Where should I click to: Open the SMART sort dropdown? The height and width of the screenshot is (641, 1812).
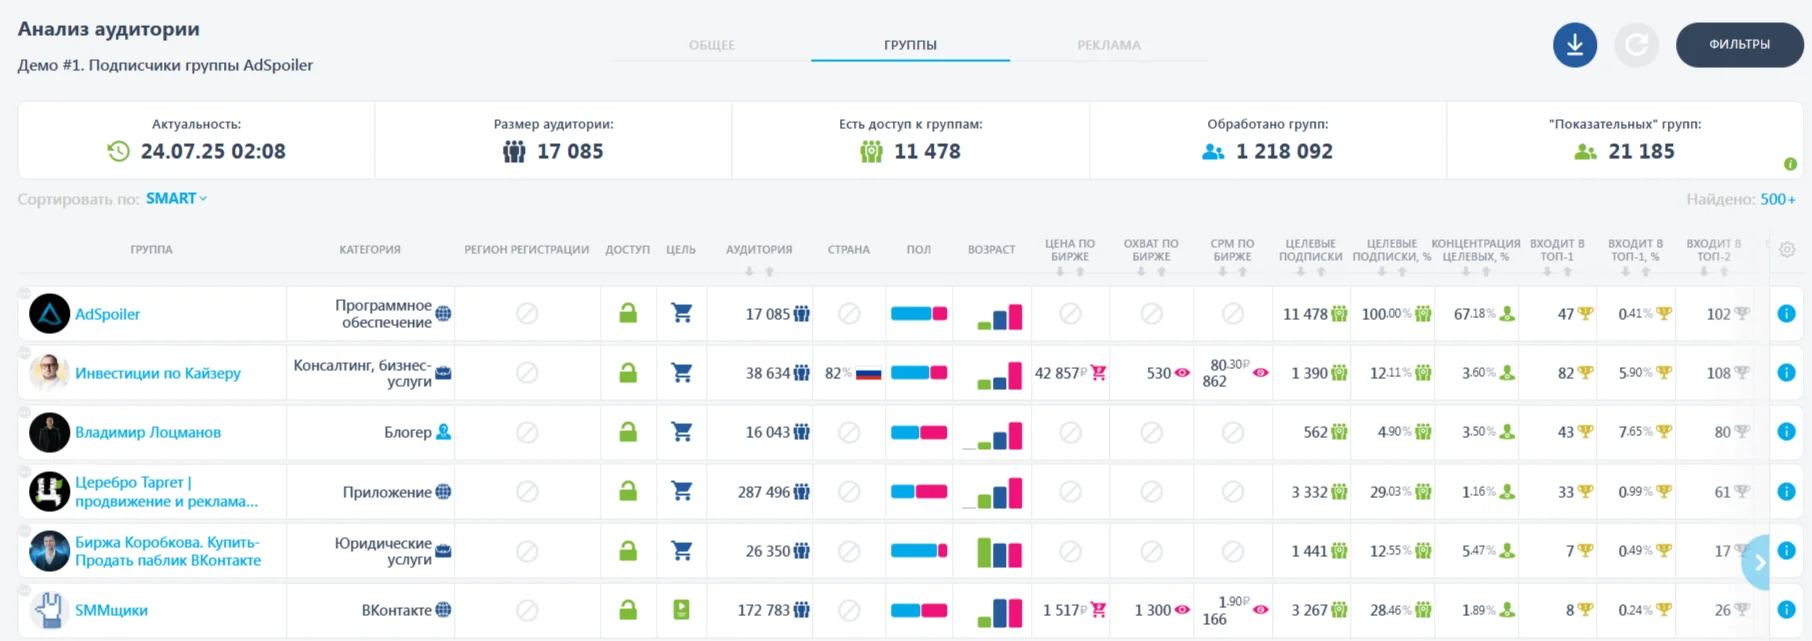coord(177,198)
